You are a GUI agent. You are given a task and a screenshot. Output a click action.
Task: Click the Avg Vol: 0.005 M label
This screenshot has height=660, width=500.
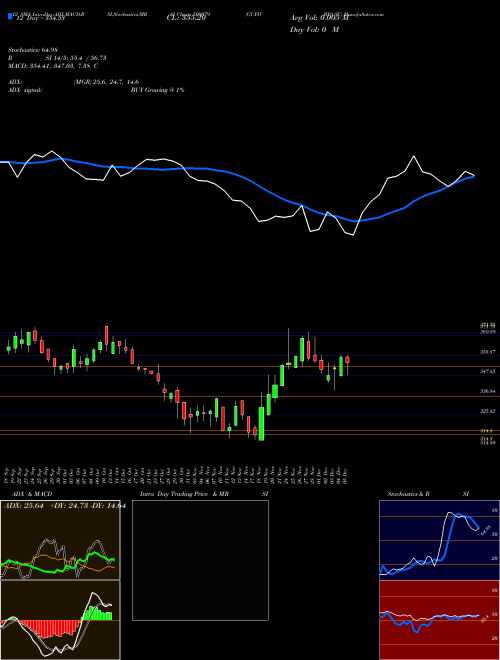(319, 18)
